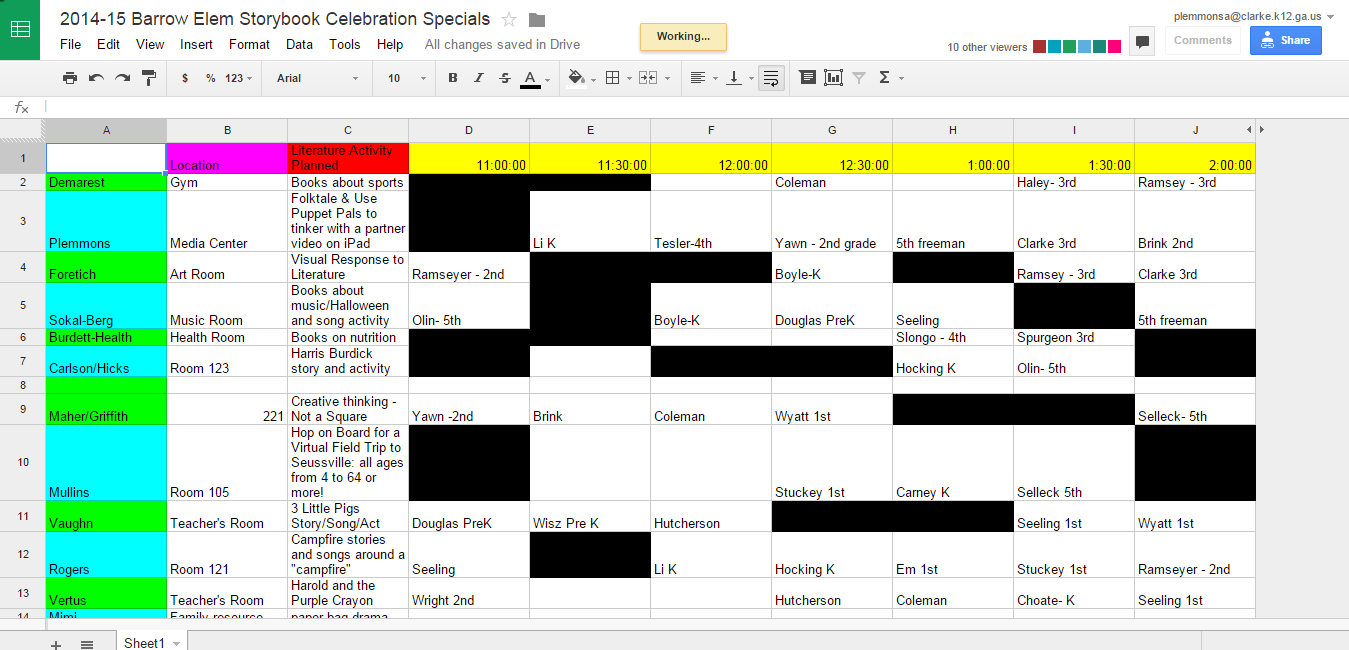1349x650 pixels.
Task: Open the Functions sigma dropdown
Action: click(890, 78)
